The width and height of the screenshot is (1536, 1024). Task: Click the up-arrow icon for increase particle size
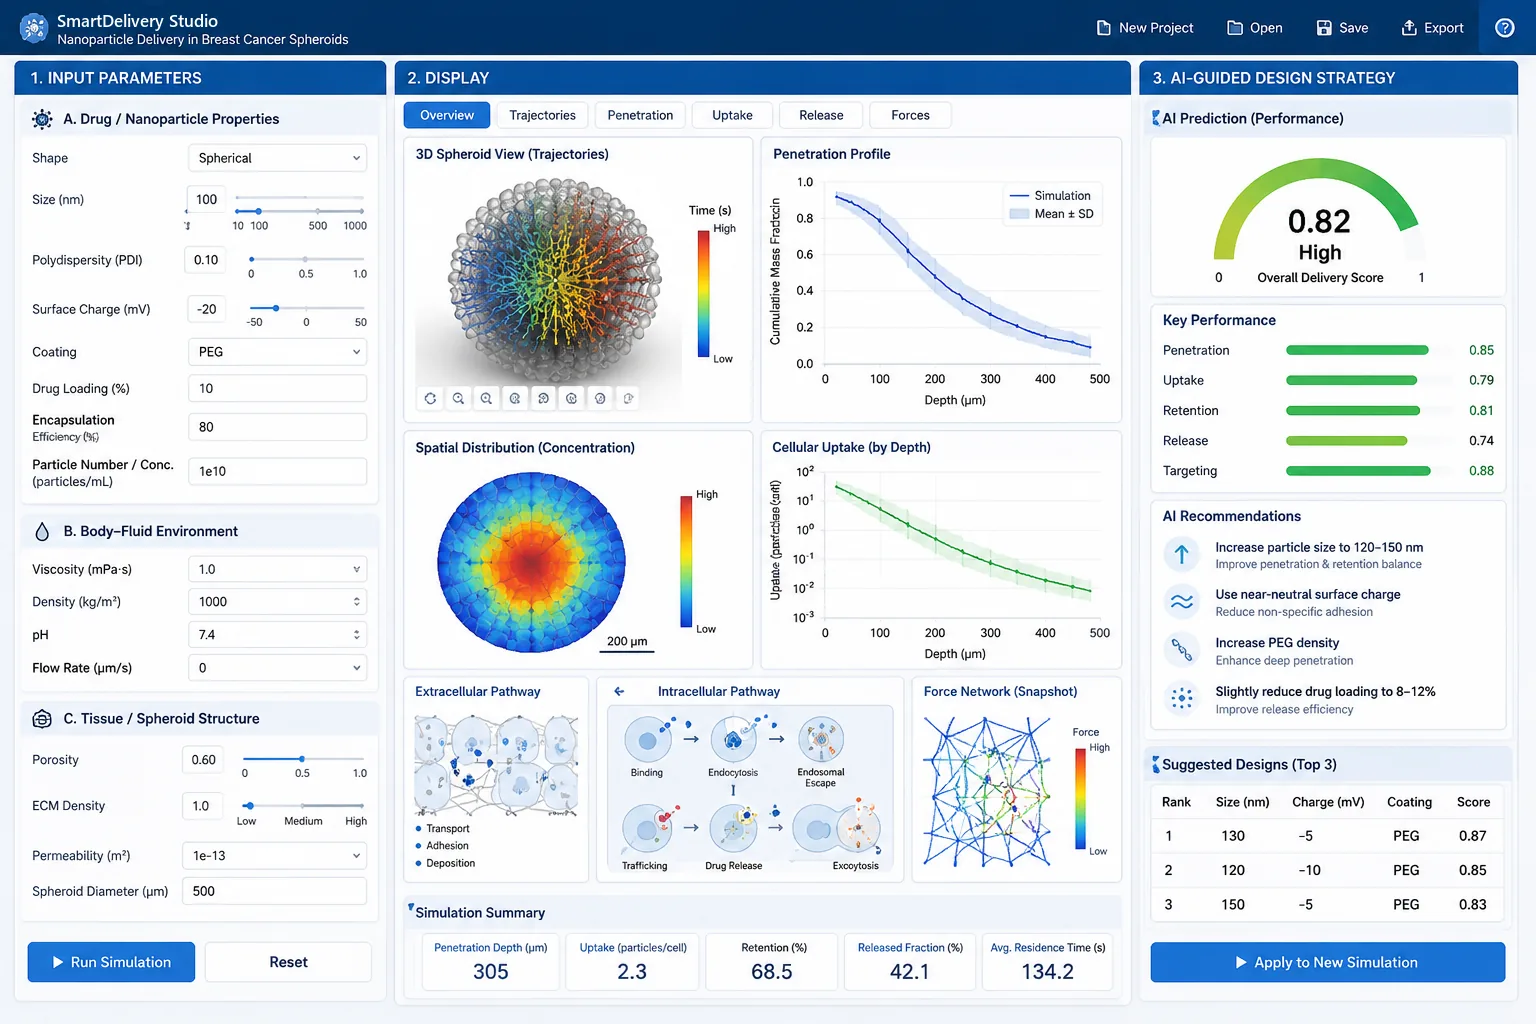click(x=1182, y=554)
